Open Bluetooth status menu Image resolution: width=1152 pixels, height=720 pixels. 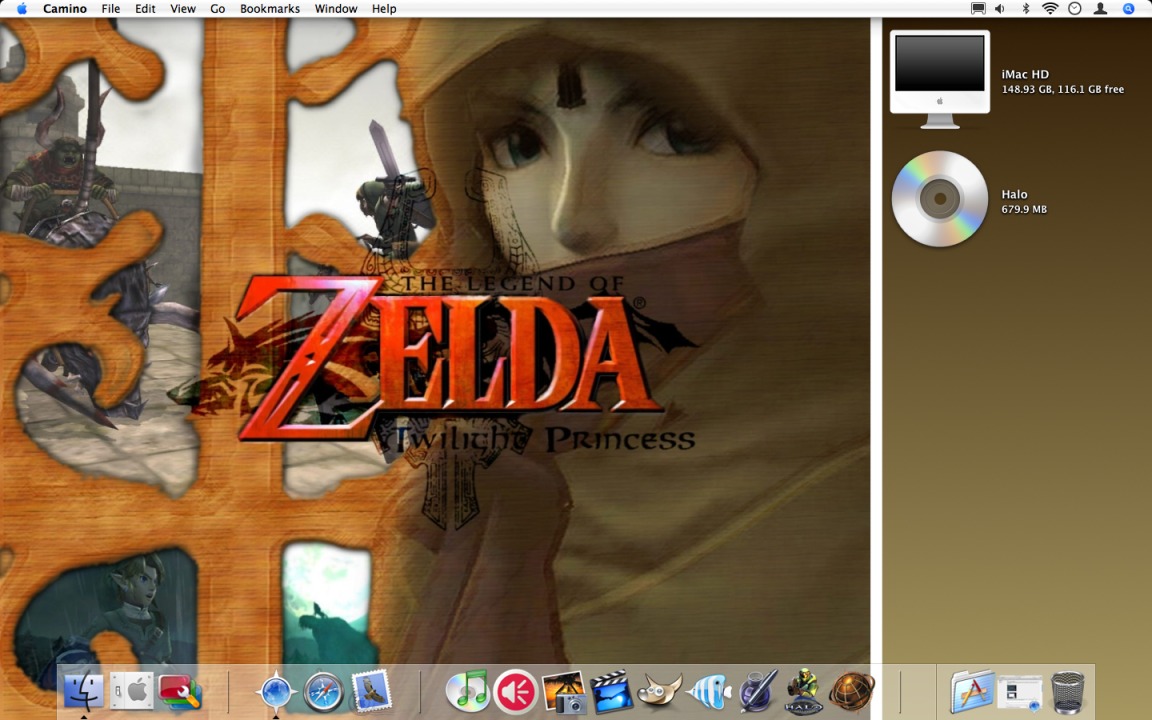click(1026, 9)
